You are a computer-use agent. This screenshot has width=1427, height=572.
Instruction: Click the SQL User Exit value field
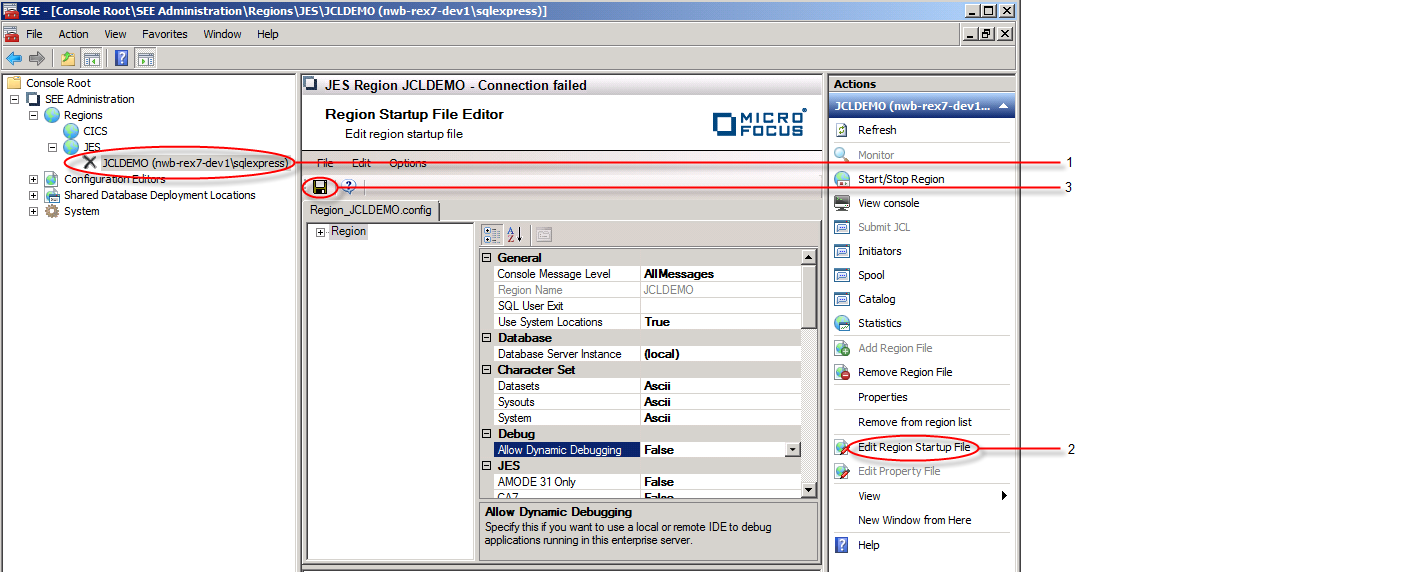tap(720, 306)
